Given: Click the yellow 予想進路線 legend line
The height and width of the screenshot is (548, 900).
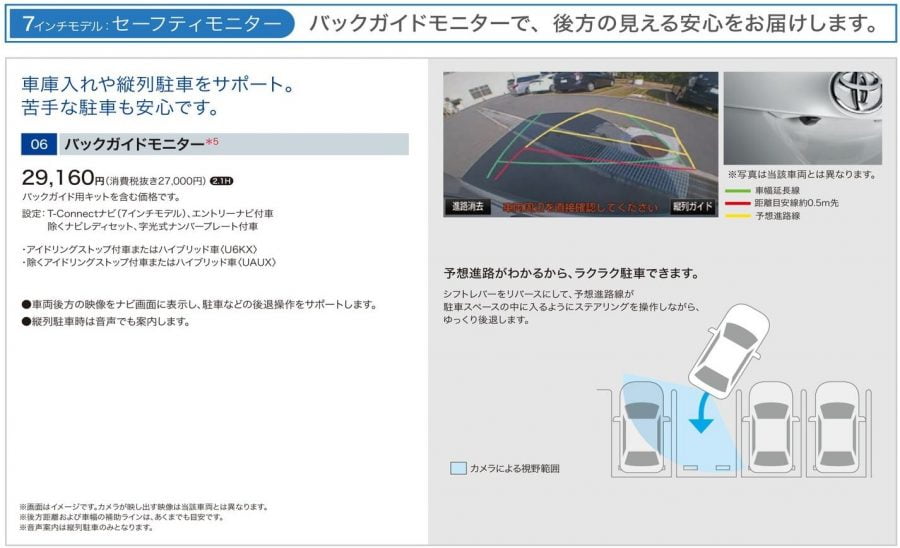Looking at the screenshot, I should (738, 215).
